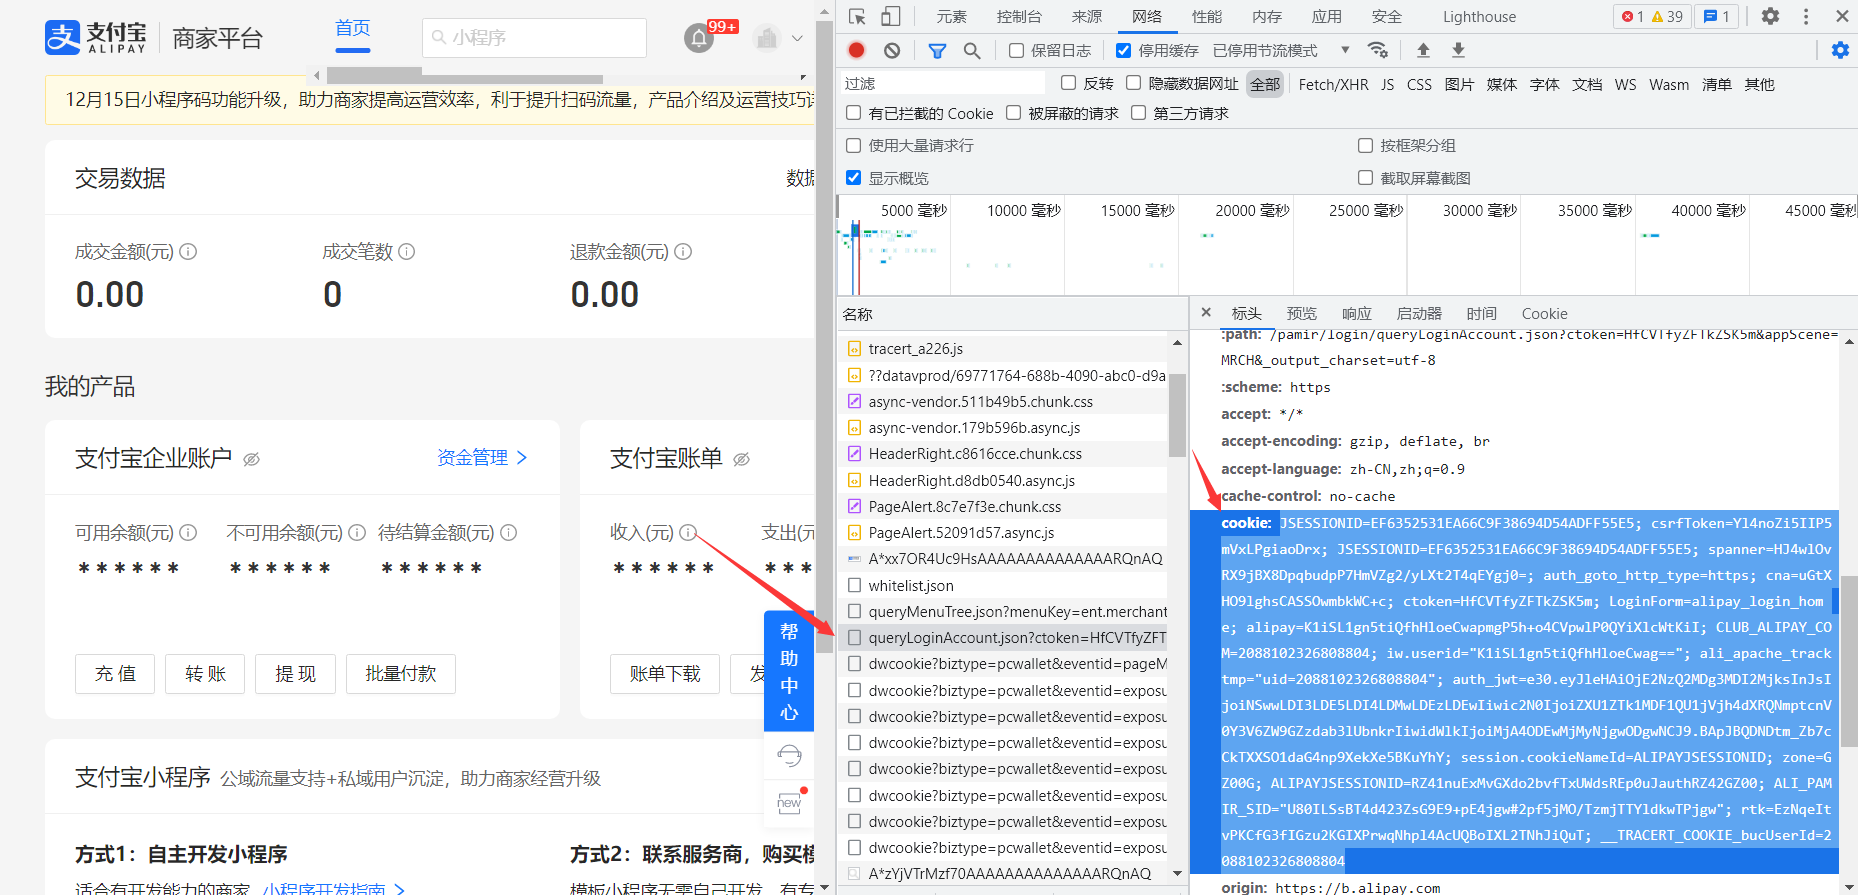The image size is (1858, 895).
Task: Enable 按框架分组 checkbox
Action: (x=1365, y=145)
